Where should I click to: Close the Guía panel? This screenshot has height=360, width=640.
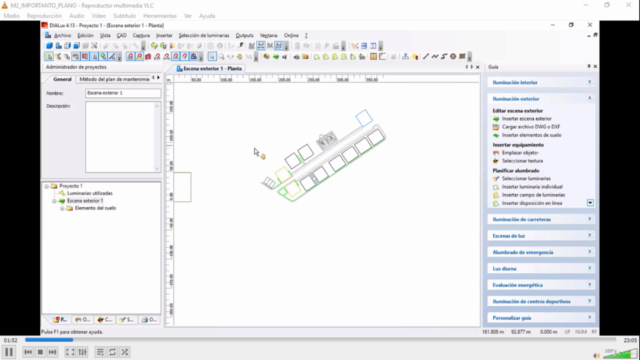pyautogui.click(x=595, y=67)
